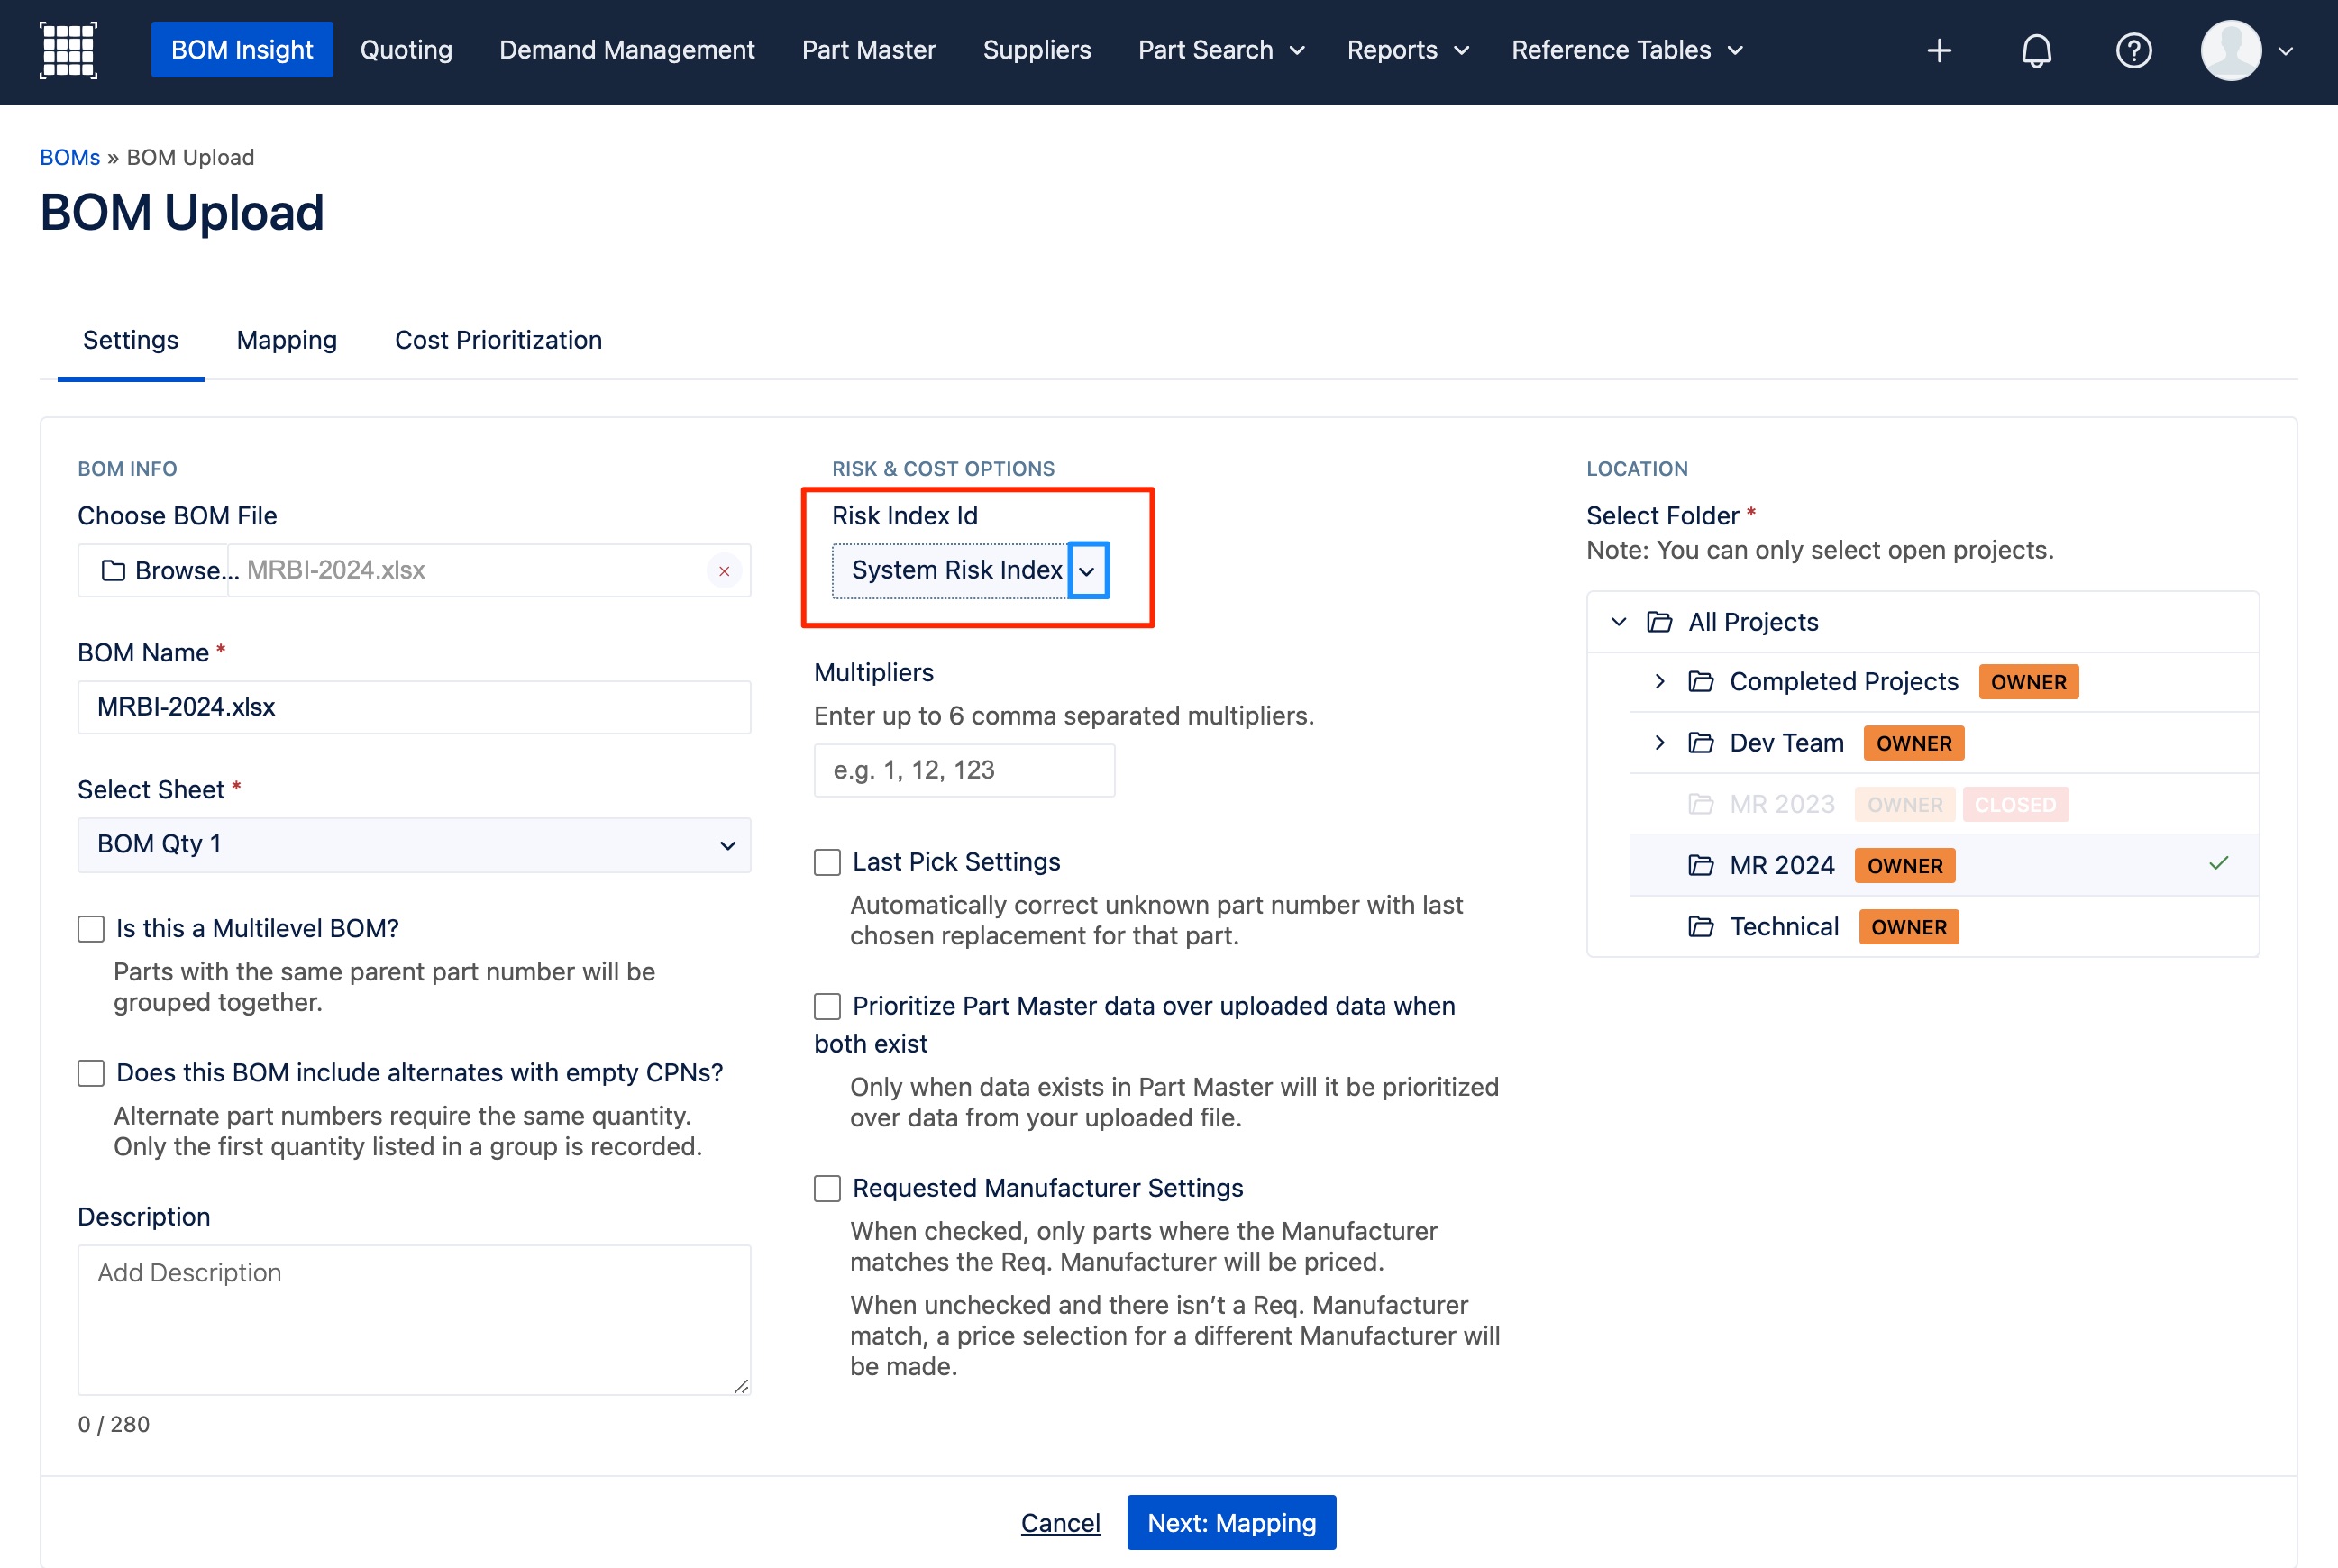The height and width of the screenshot is (1568, 2338).
Task: Enable Last Pick Settings checkbox
Action: pos(827,862)
